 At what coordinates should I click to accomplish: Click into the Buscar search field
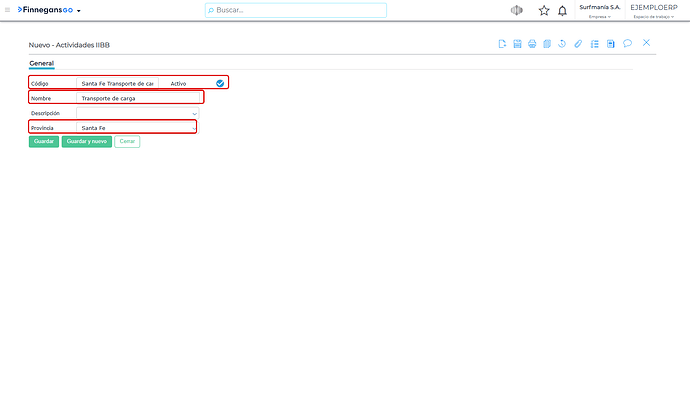(296, 10)
